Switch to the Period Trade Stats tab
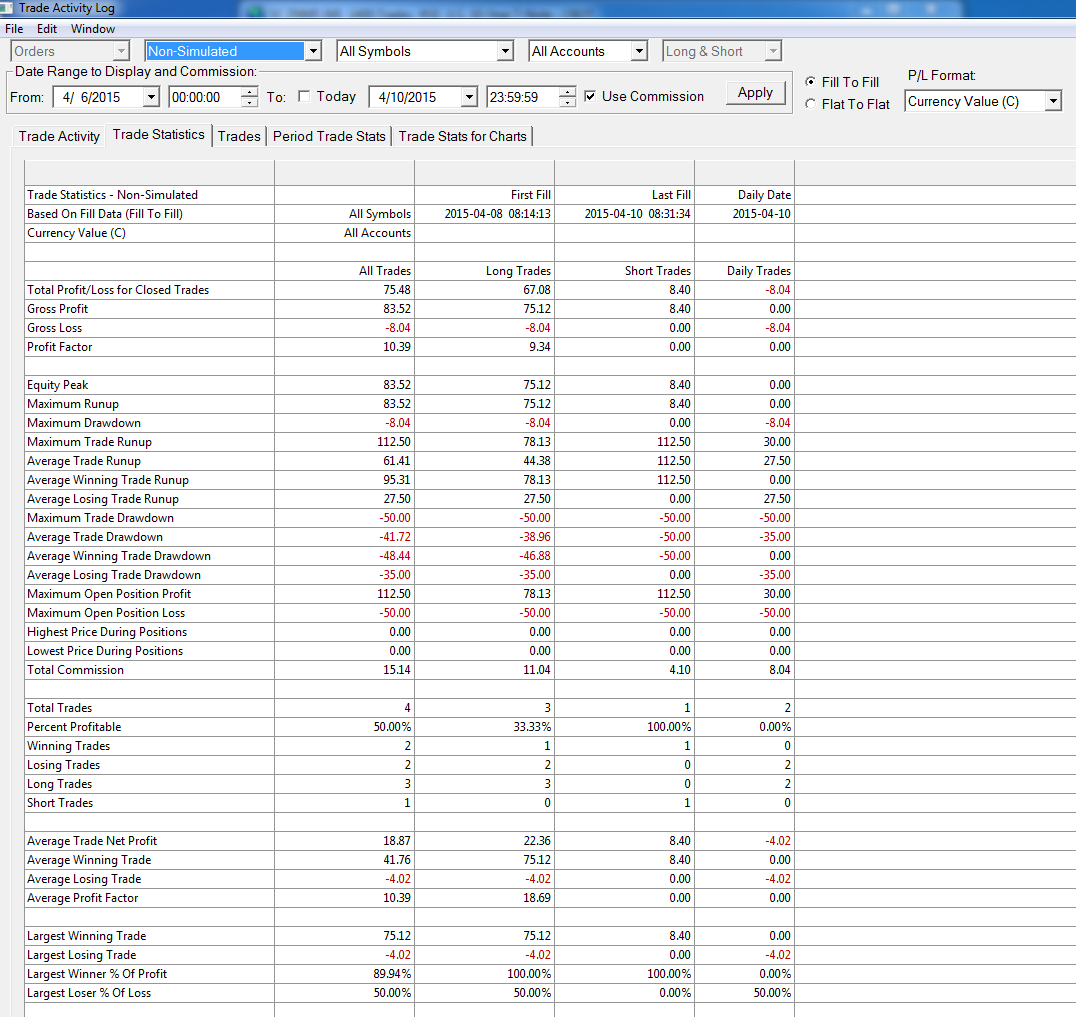The height and width of the screenshot is (1017, 1076). tap(329, 136)
